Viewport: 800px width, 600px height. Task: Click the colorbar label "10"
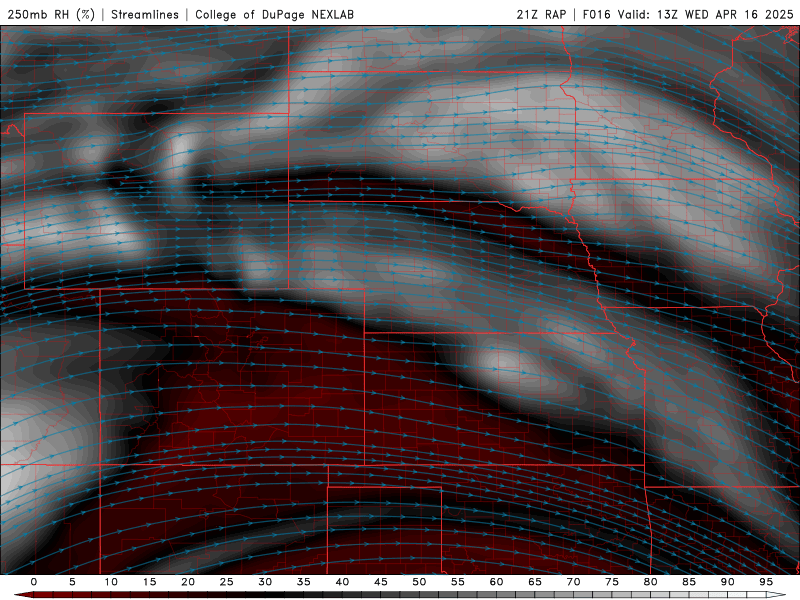click(x=111, y=582)
